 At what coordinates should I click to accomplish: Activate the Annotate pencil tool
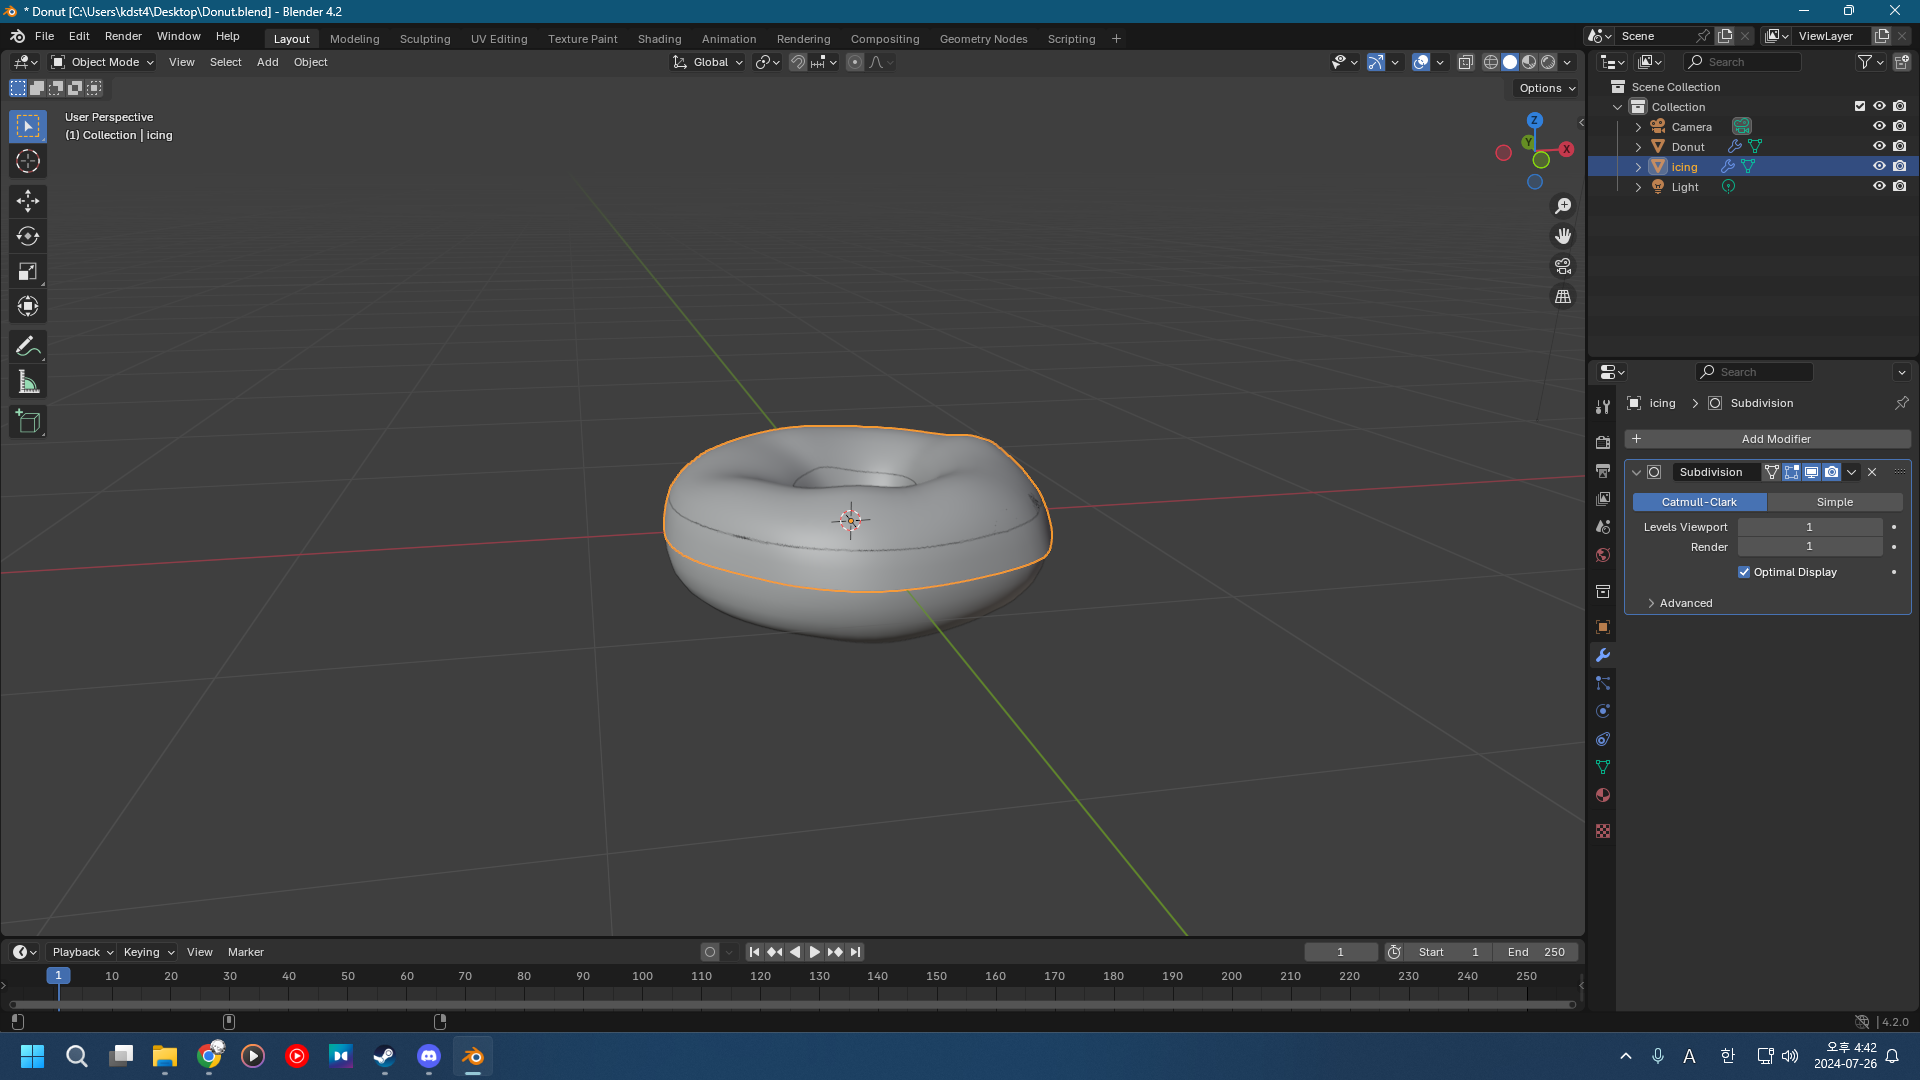pyautogui.click(x=27, y=346)
